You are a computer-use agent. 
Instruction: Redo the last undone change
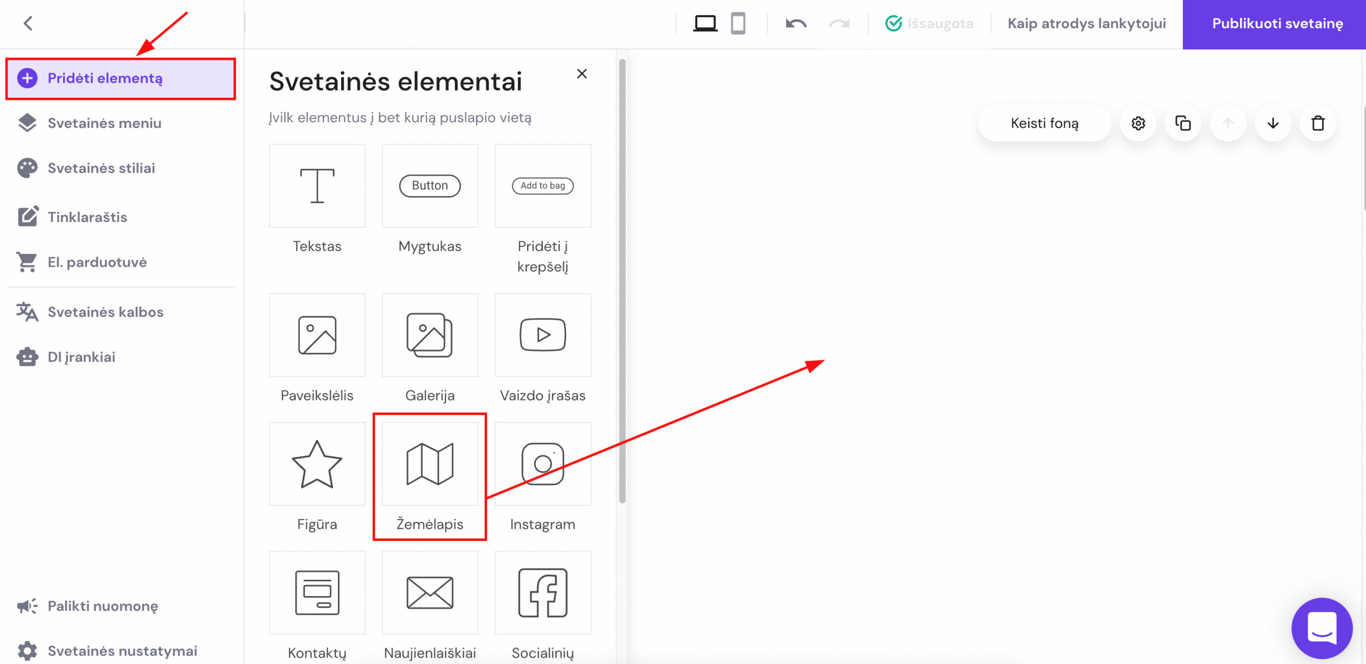point(839,23)
